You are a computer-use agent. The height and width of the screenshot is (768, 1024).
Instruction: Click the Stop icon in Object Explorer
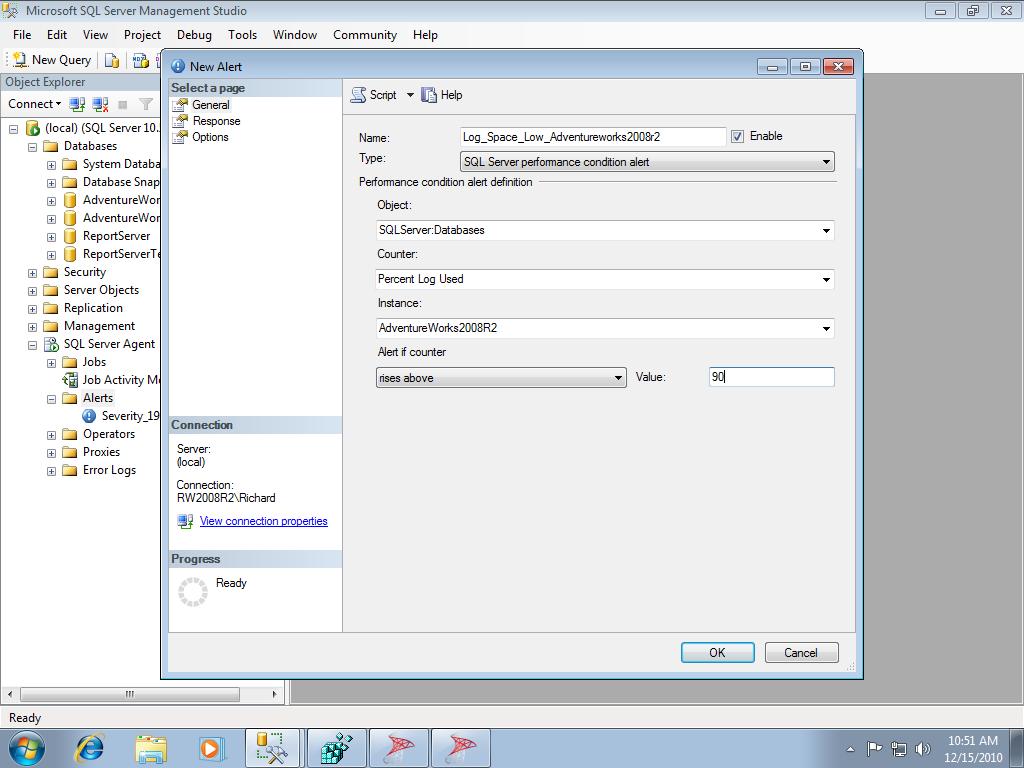click(123, 104)
